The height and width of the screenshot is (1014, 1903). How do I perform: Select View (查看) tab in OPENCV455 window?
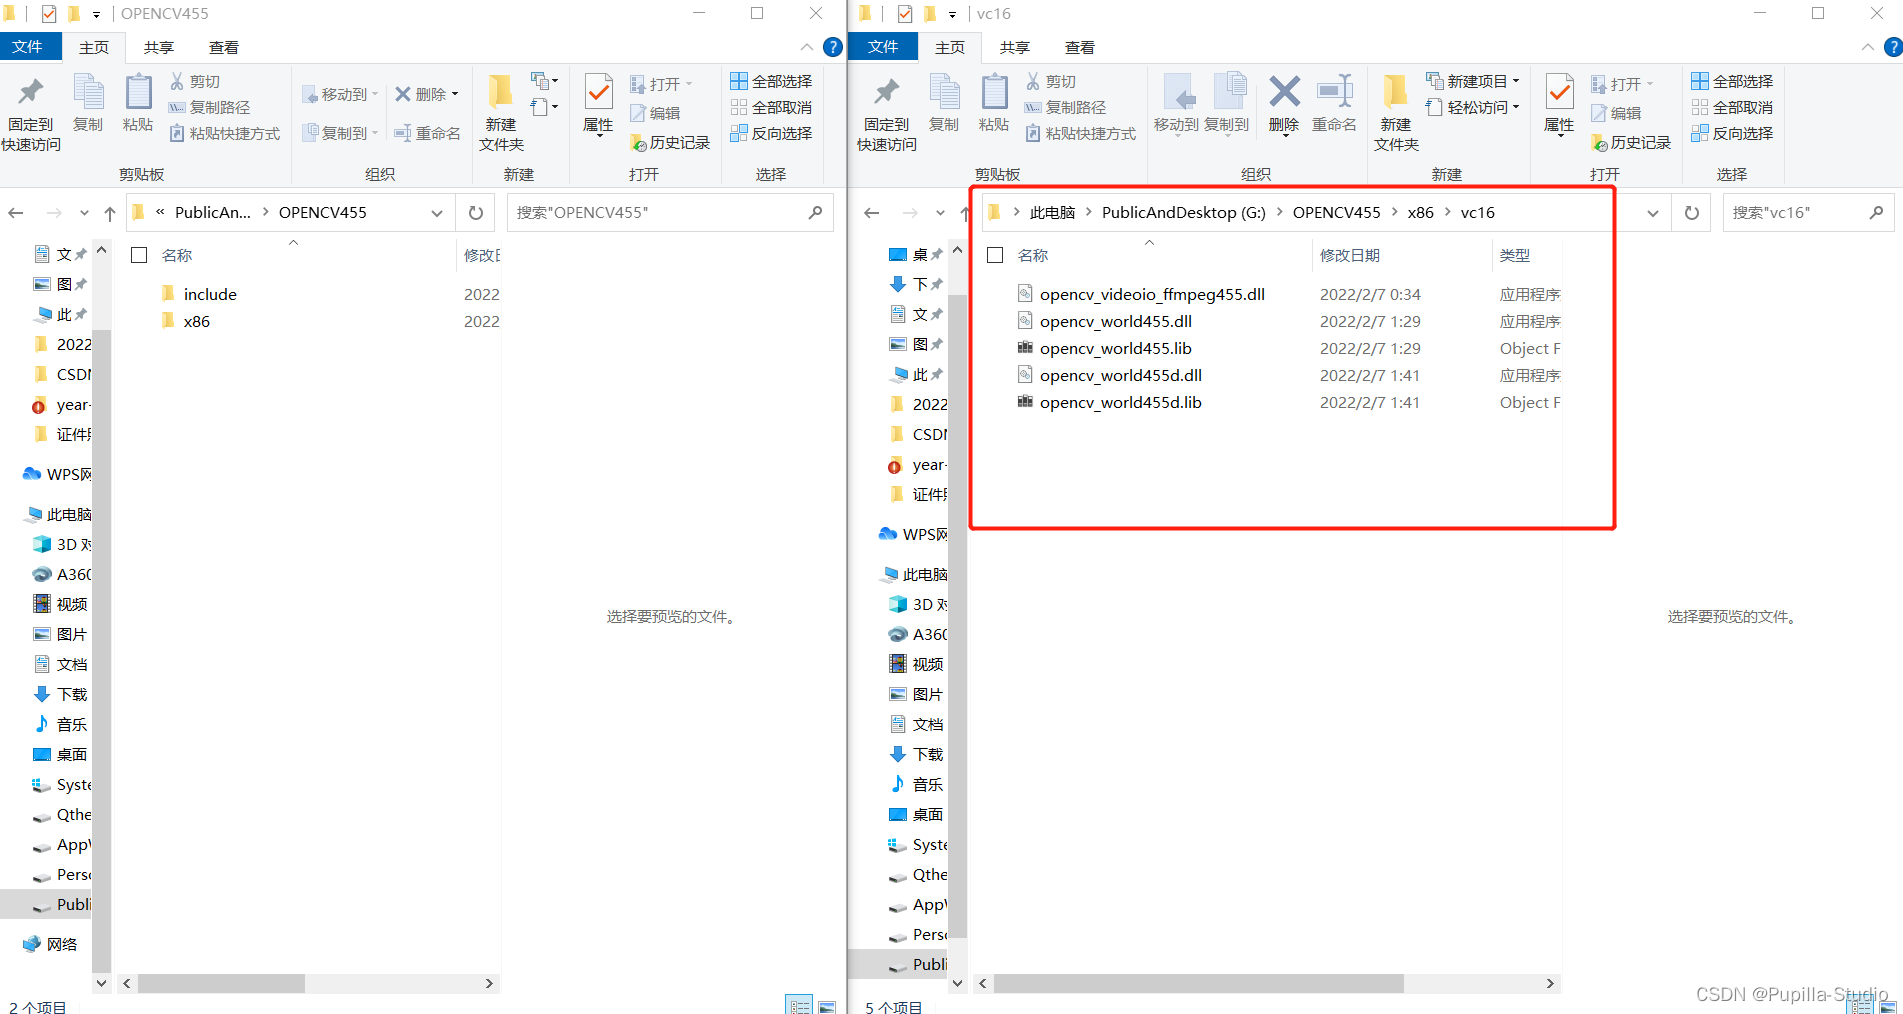coord(223,47)
